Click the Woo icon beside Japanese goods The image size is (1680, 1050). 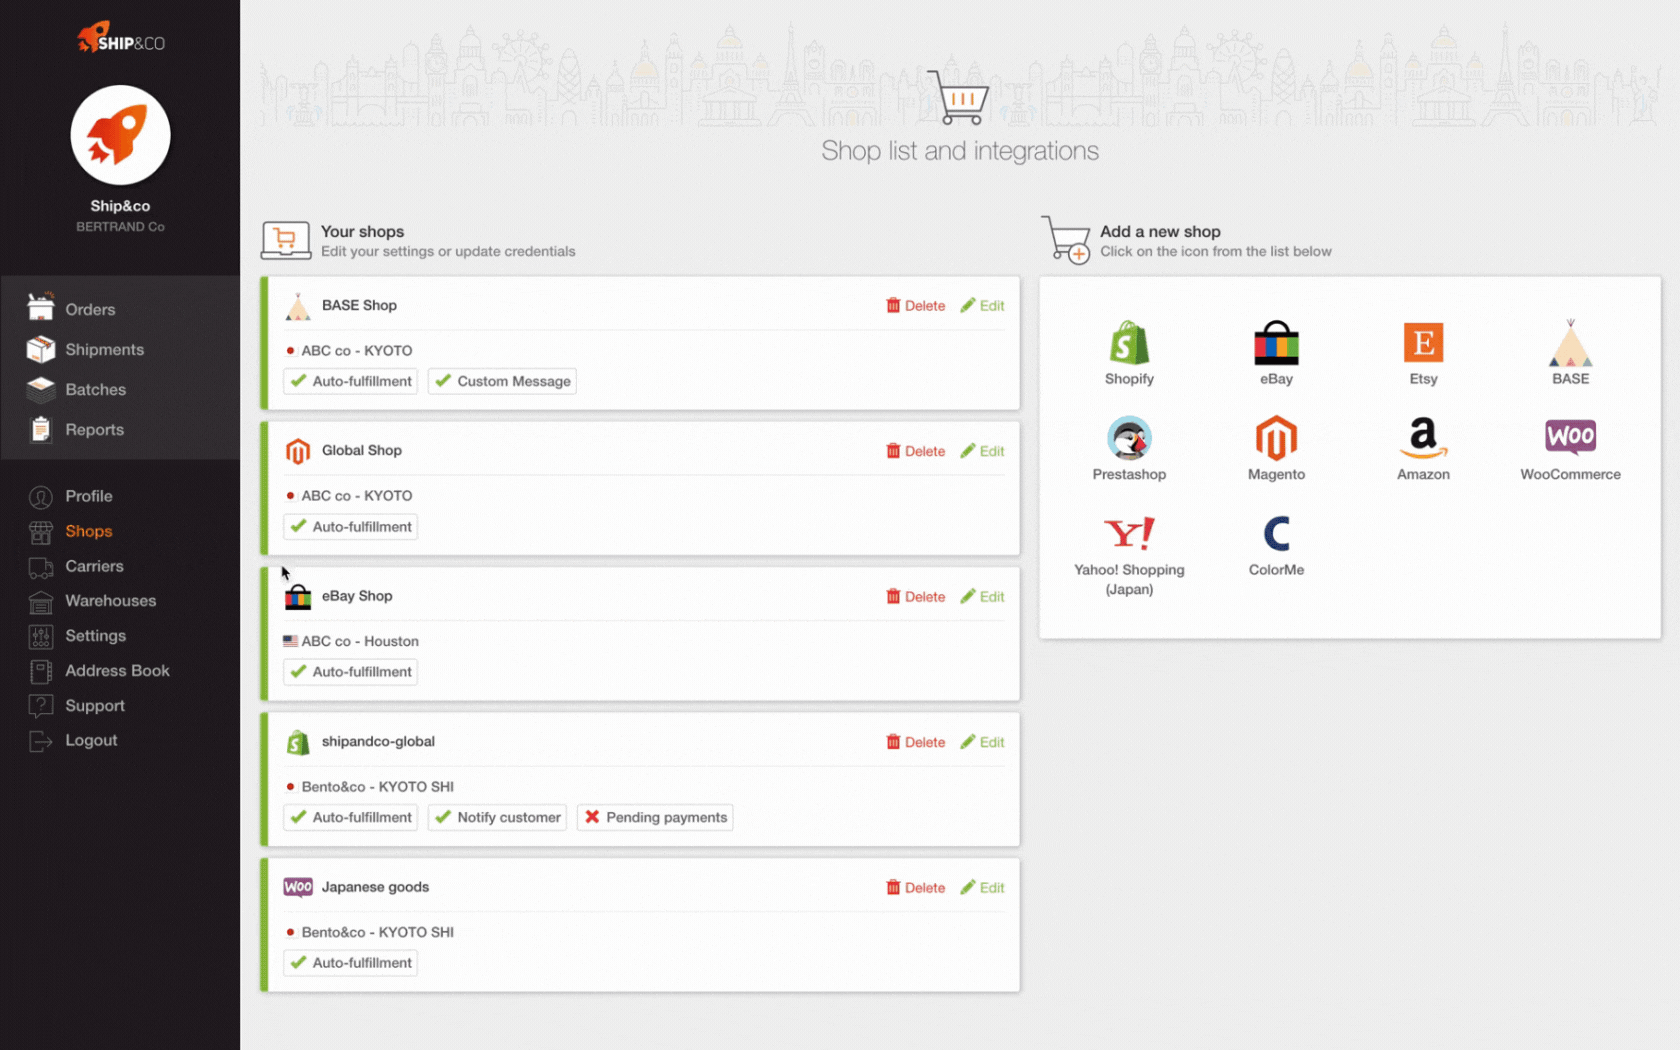click(297, 888)
